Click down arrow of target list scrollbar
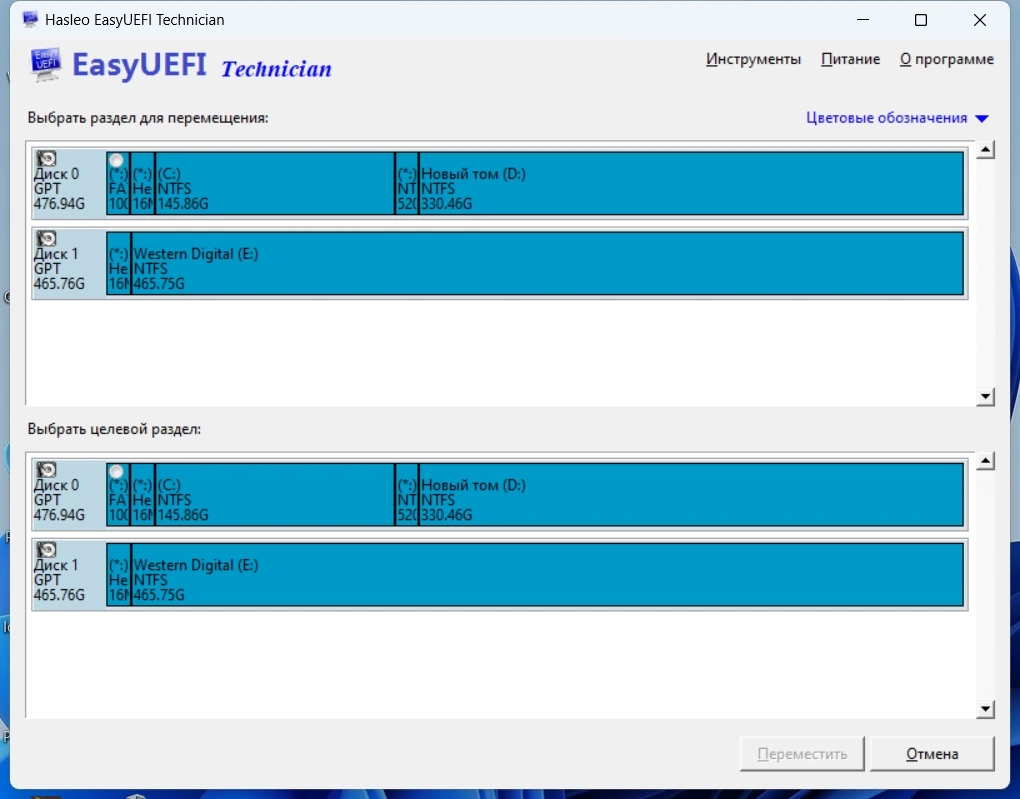1020x799 pixels. (x=986, y=709)
